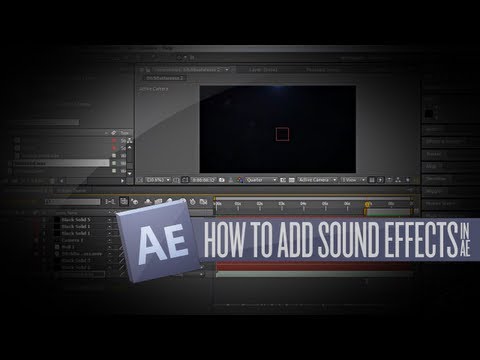Take a snapshot with the camera icon
Viewport: 480px width, 360px height.
[x=222, y=180]
